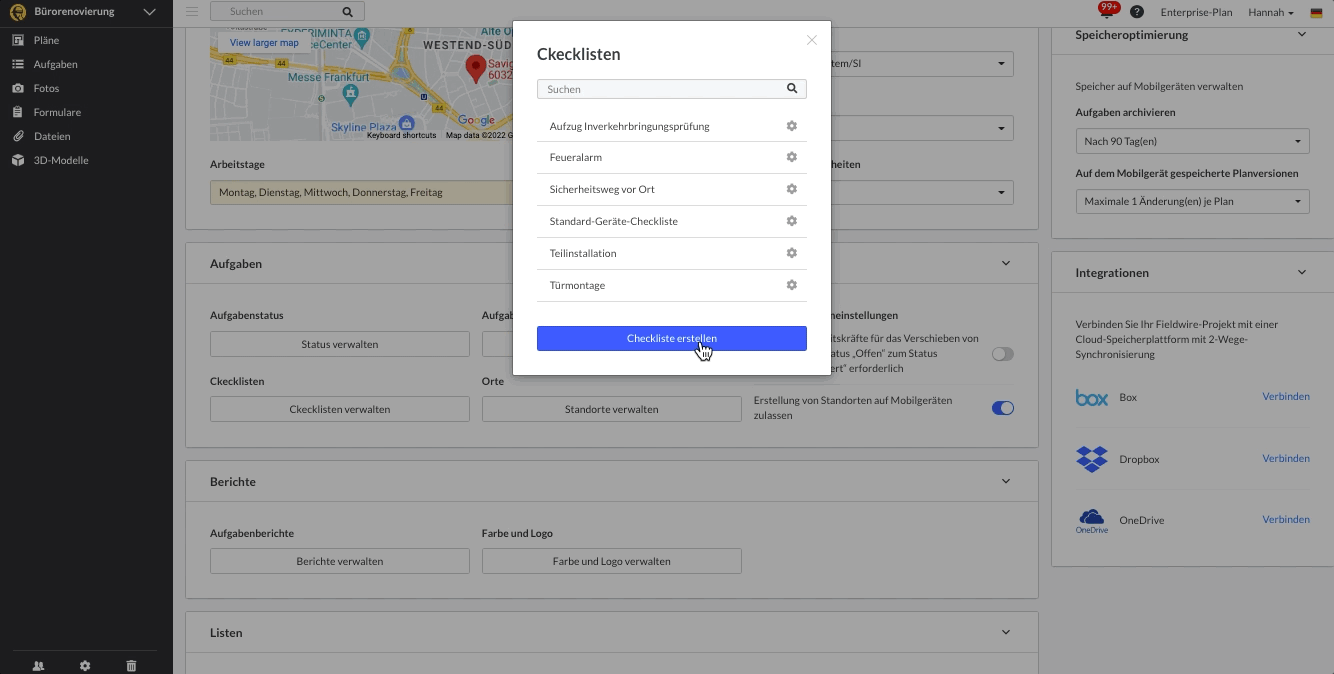Open settings gear for Standard-Geräte-Checkliste
The width and height of the screenshot is (1334, 674).
click(791, 221)
